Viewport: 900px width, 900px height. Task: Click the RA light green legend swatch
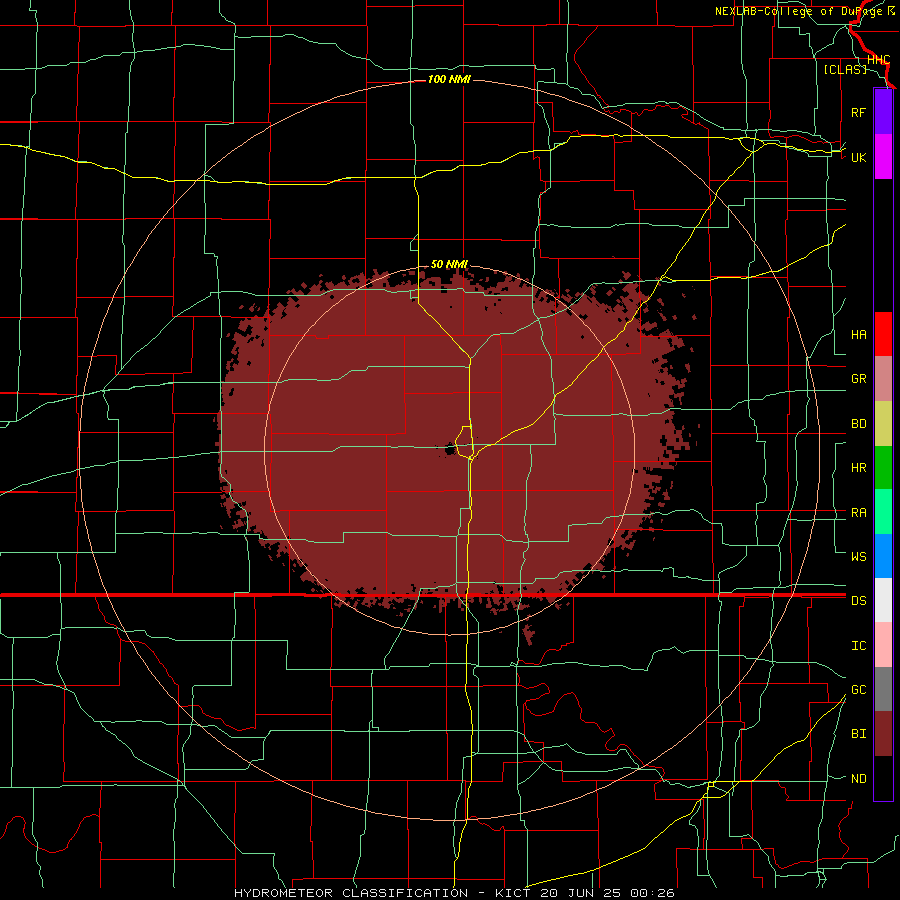pyautogui.click(x=883, y=512)
